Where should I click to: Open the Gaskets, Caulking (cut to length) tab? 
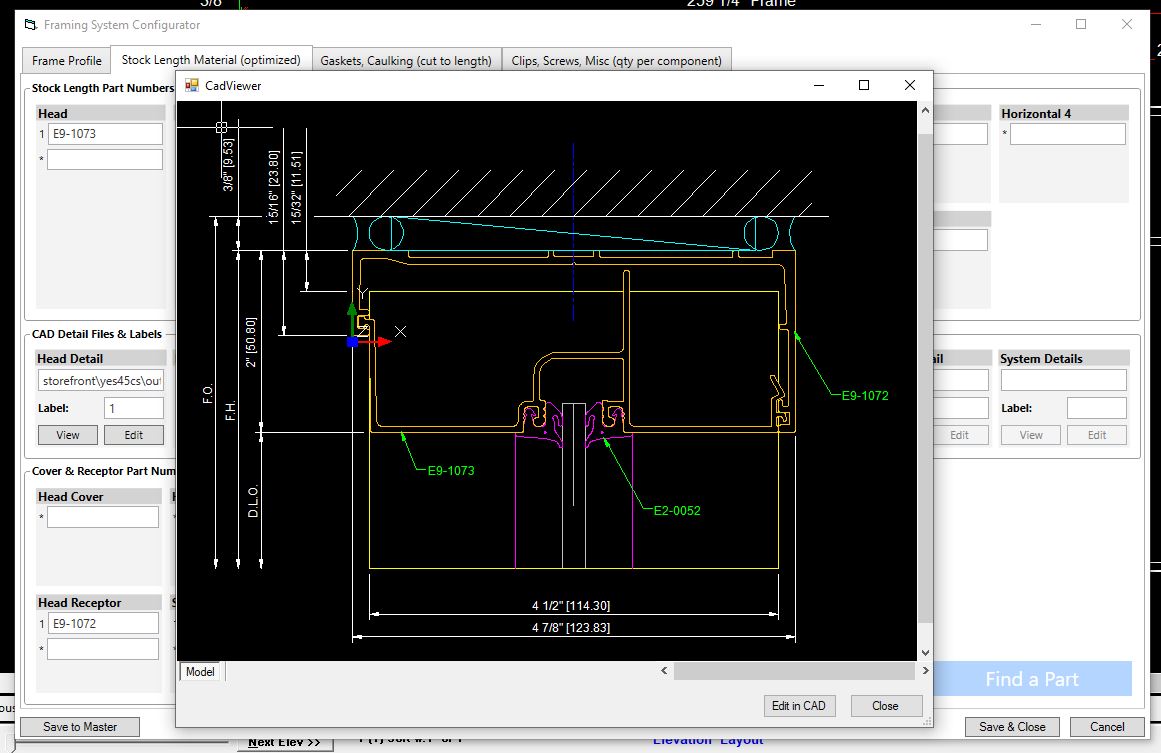(406, 61)
